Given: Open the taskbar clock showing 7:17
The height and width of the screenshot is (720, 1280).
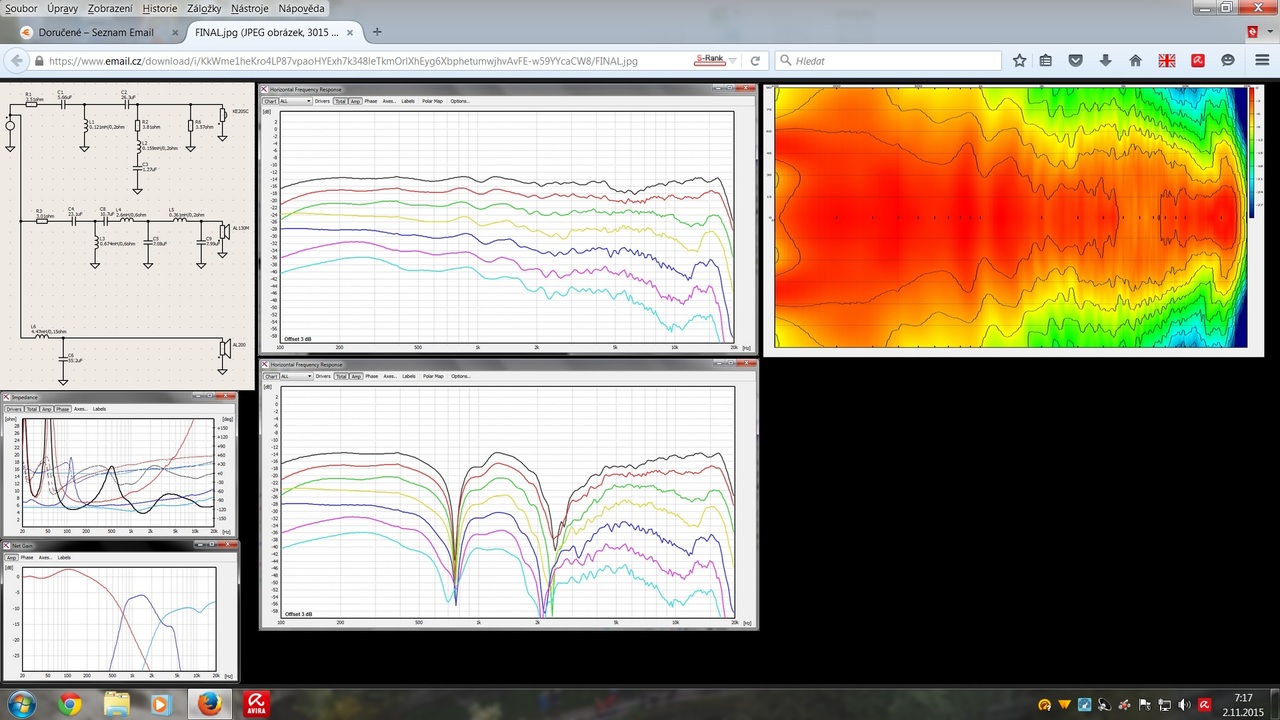Looking at the screenshot, I should (x=1244, y=704).
